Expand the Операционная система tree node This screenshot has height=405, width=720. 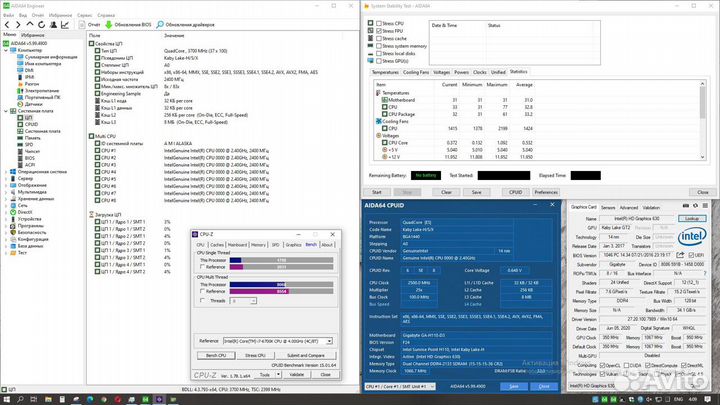5,171
